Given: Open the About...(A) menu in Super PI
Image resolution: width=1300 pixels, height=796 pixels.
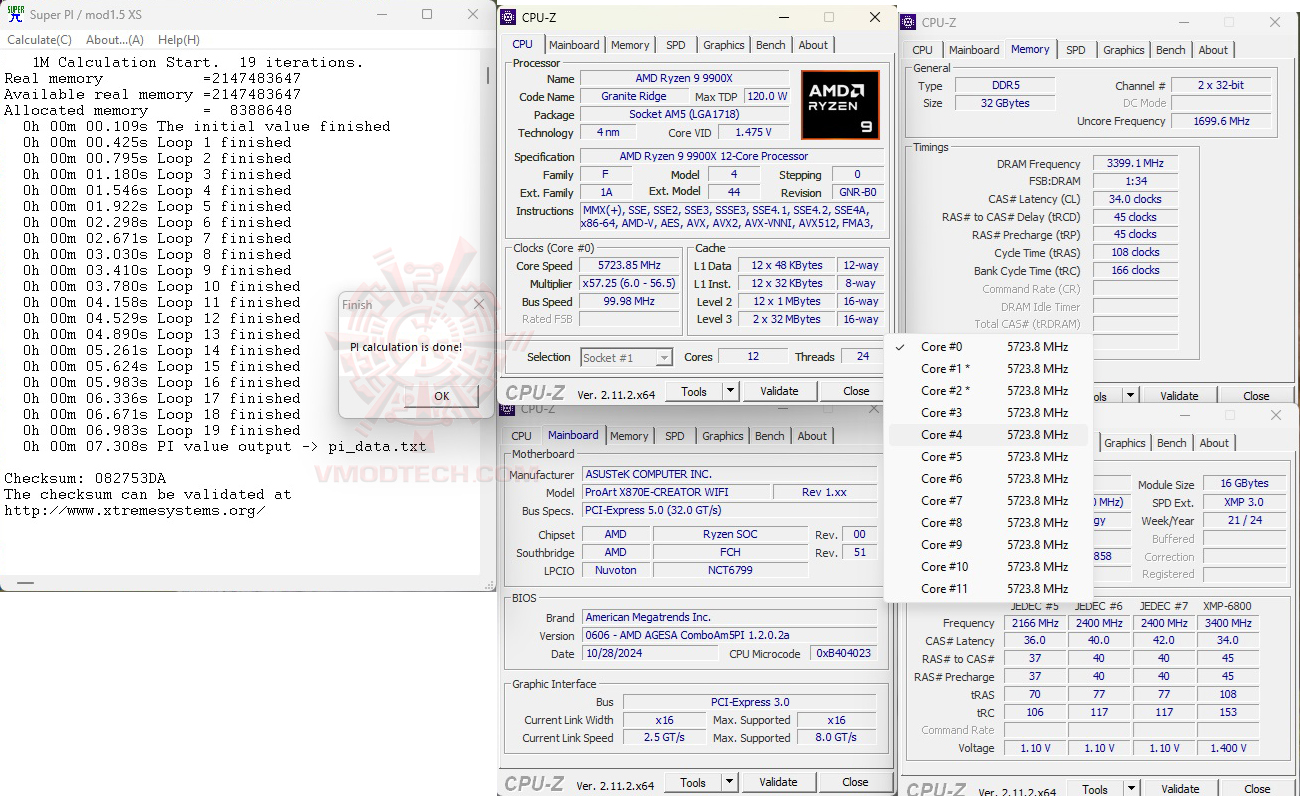Looking at the screenshot, I should [115, 40].
